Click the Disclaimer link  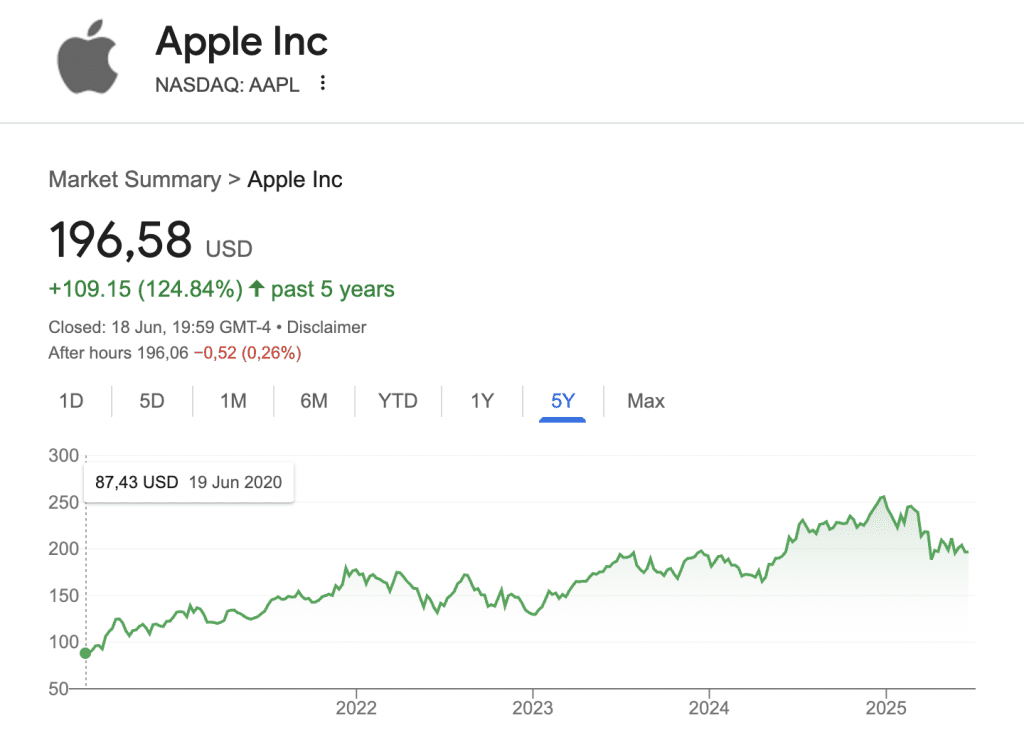(x=327, y=327)
